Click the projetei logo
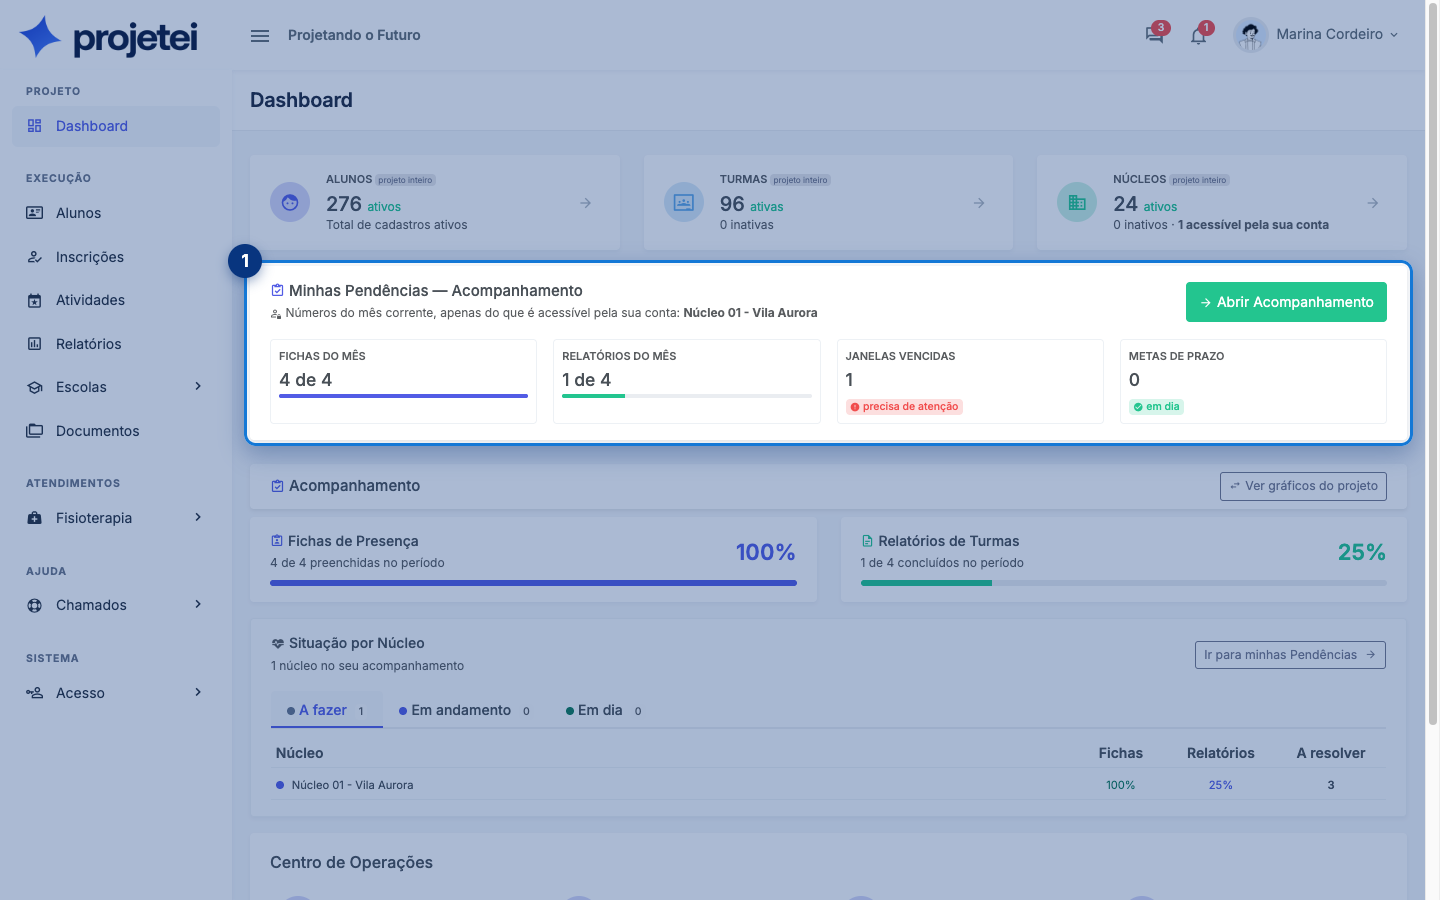This screenshot has height=900, width=1440. (x=109, y=37)
